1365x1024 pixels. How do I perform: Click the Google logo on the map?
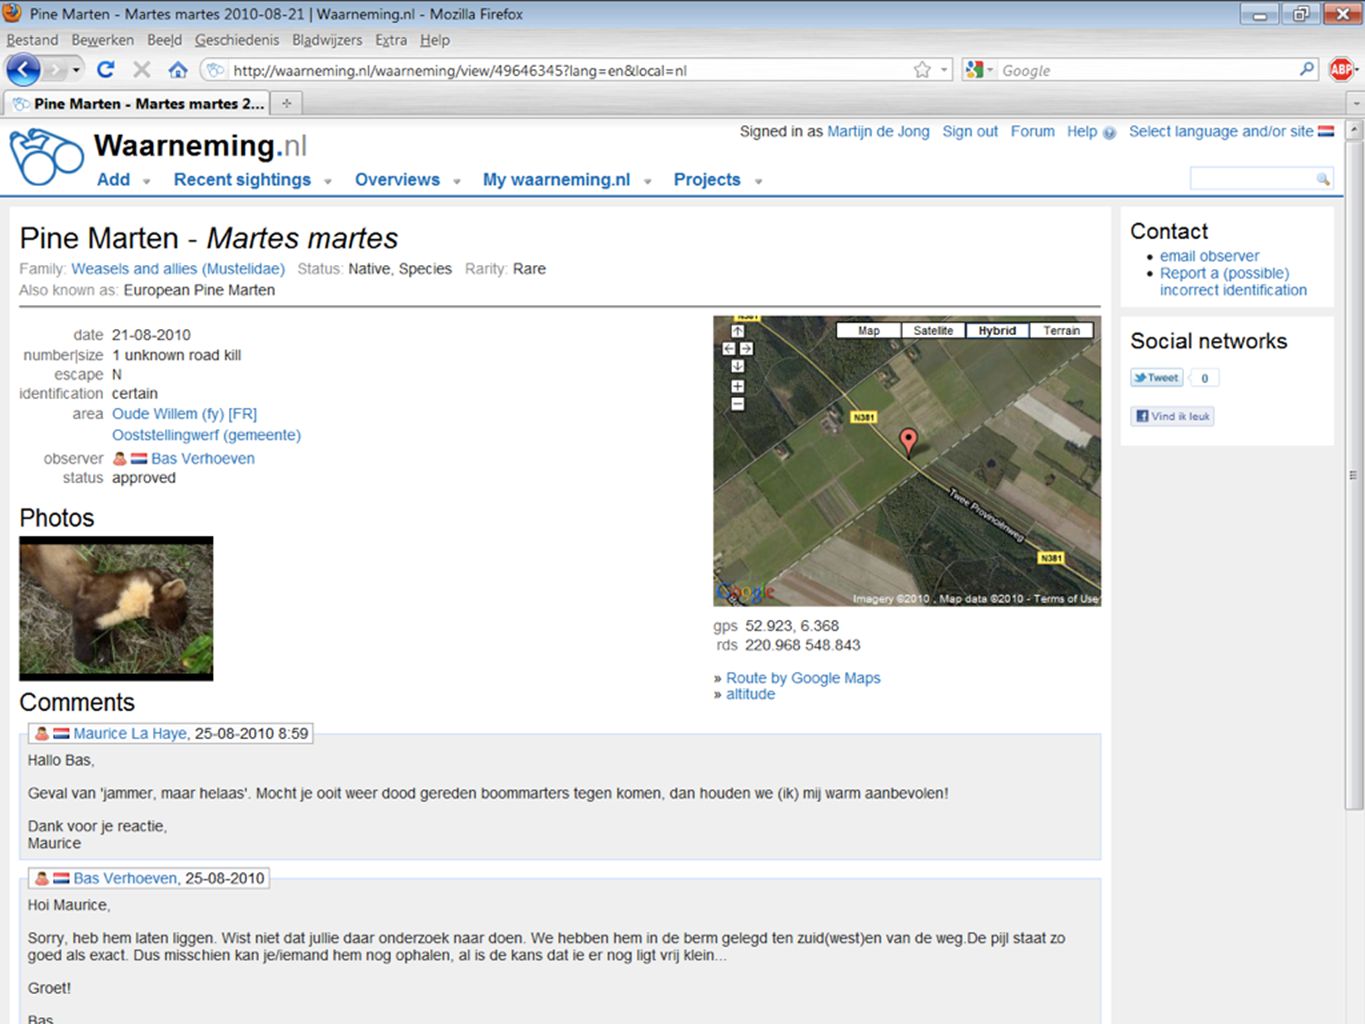tap(745, 592)
